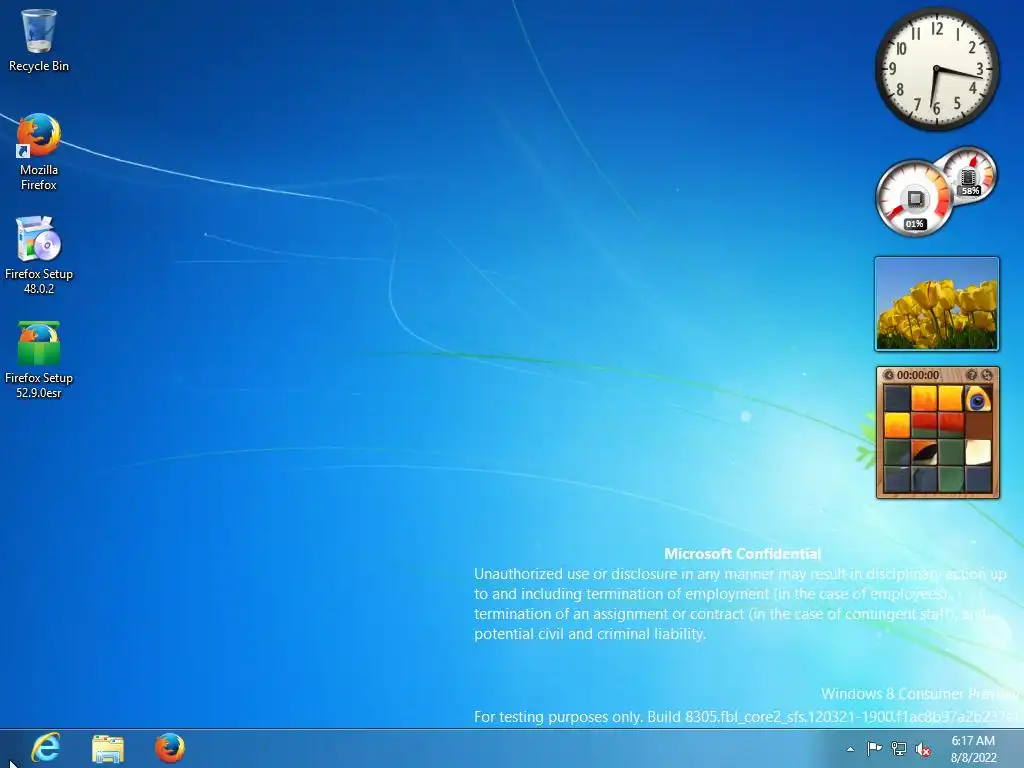
Task: Click the toucan eye puzzle tile
Action: [978, 398]
